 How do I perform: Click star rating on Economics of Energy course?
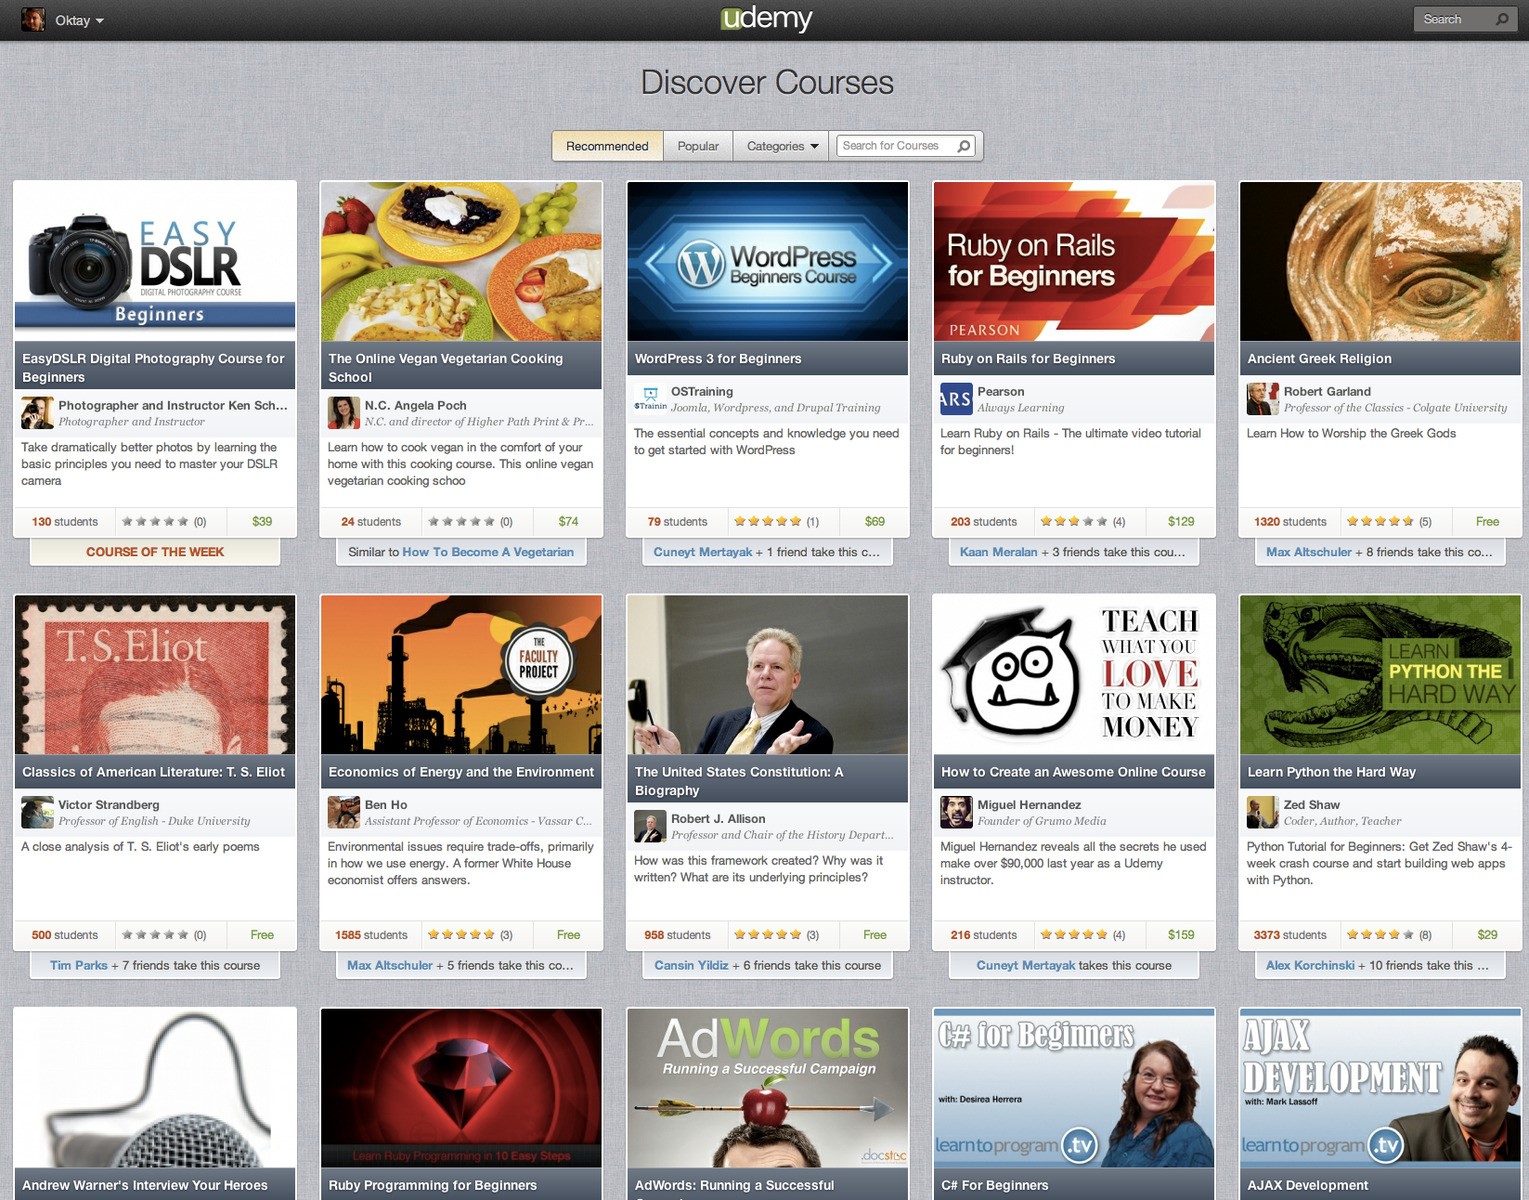[x=461, y=935]
